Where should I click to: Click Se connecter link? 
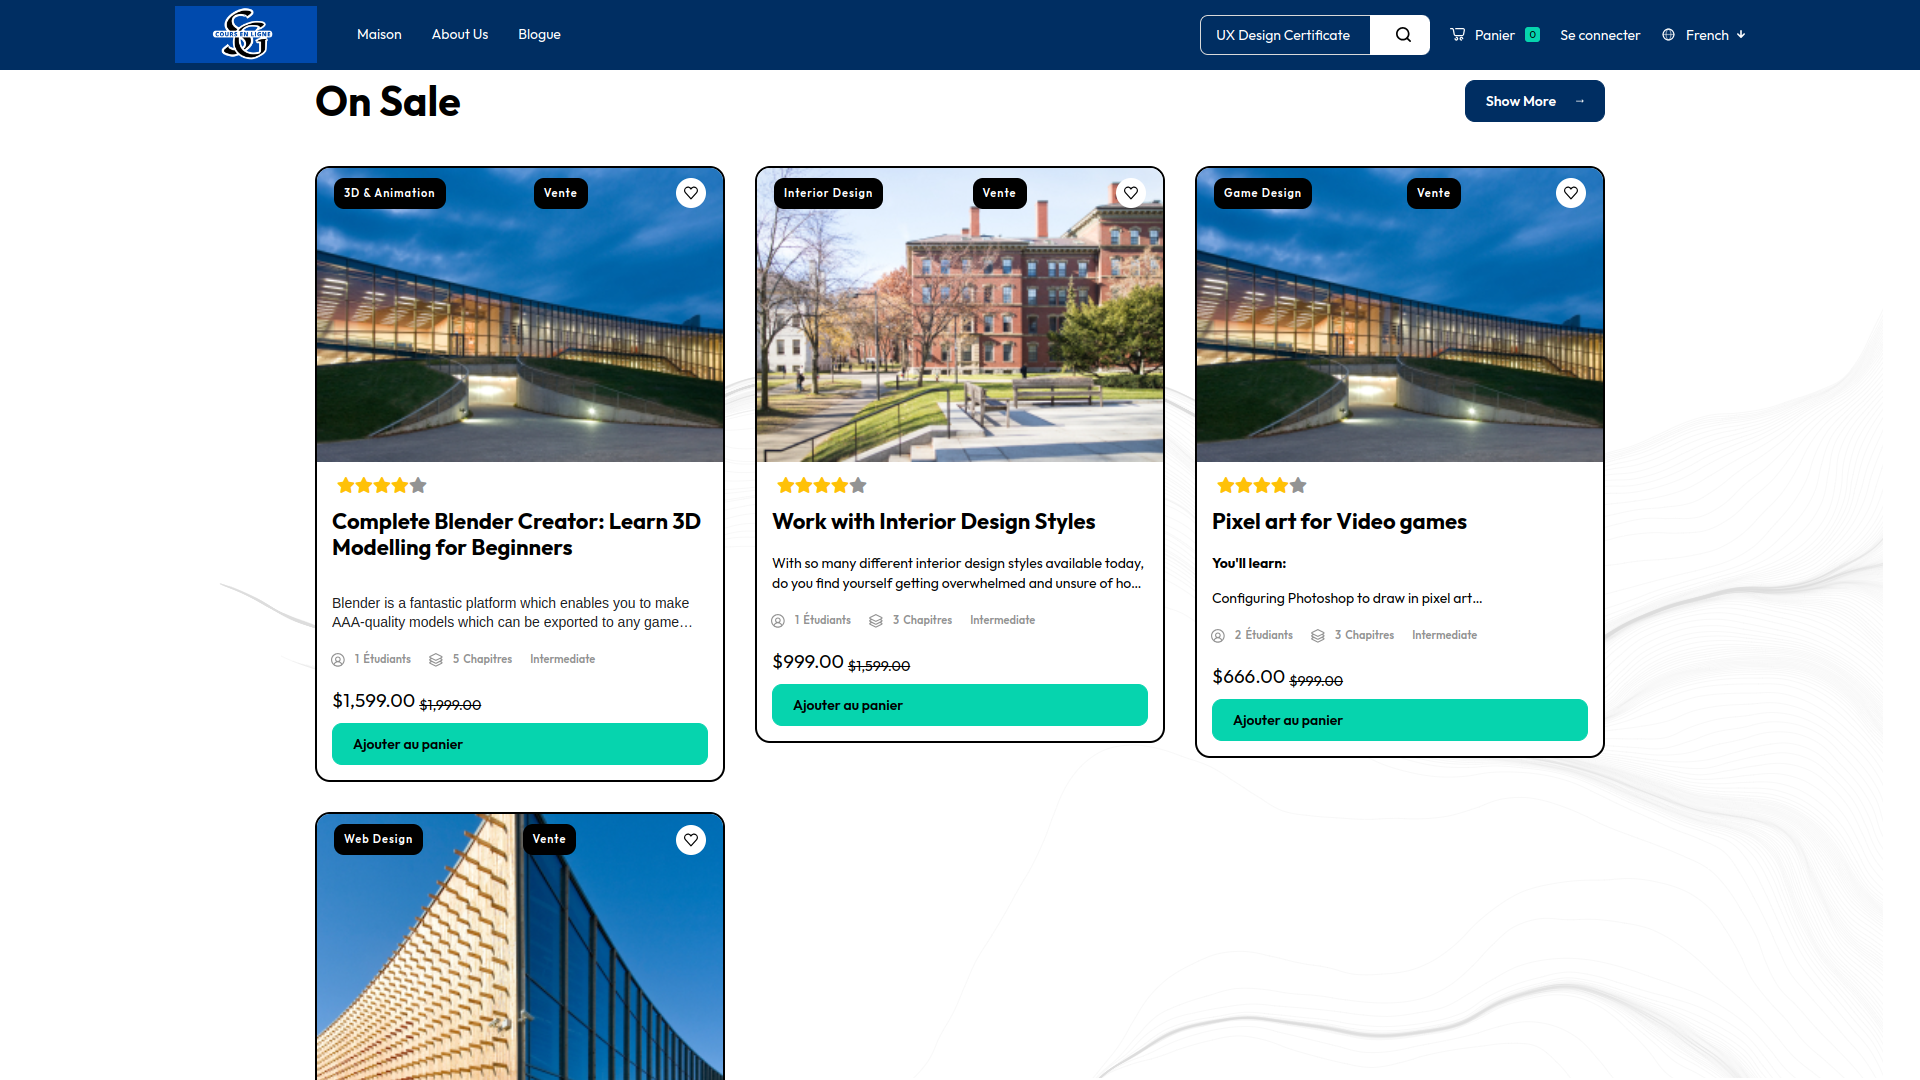(x=1600, y=35)
